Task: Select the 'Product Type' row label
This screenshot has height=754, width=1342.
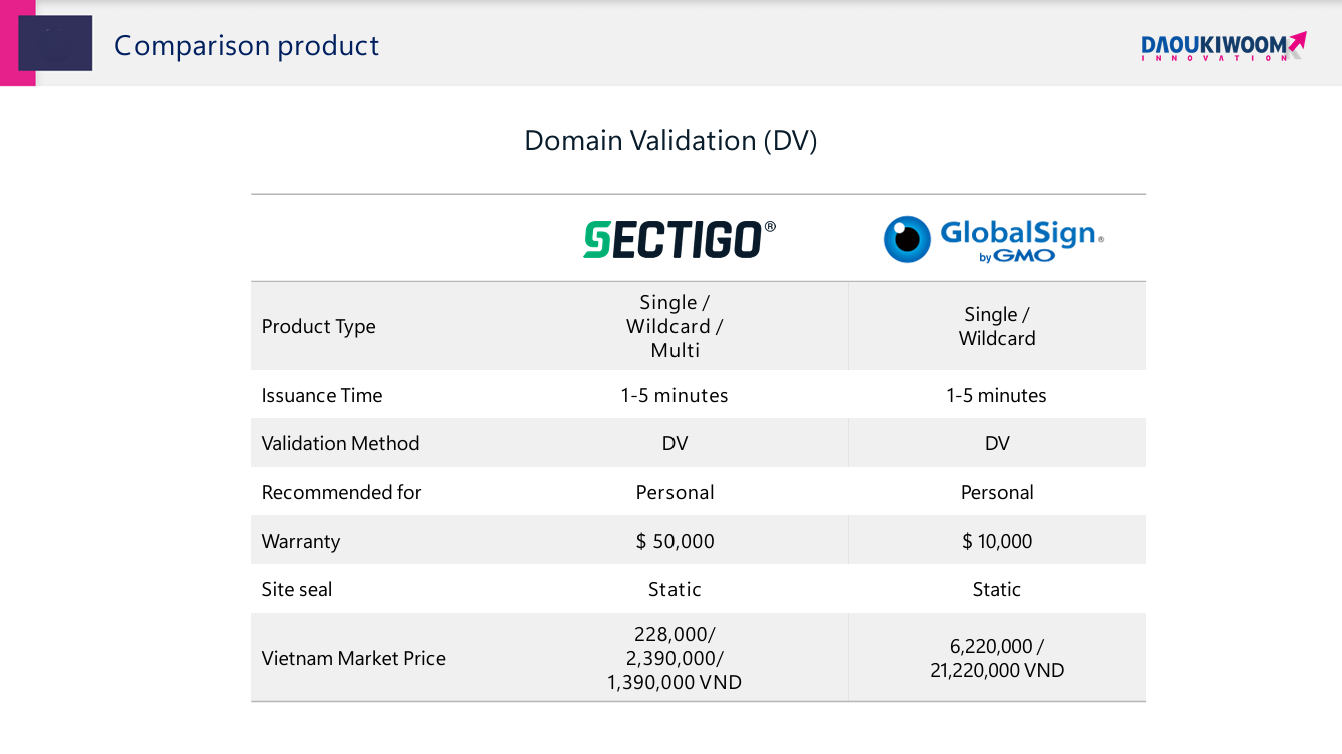Action: 318,327
